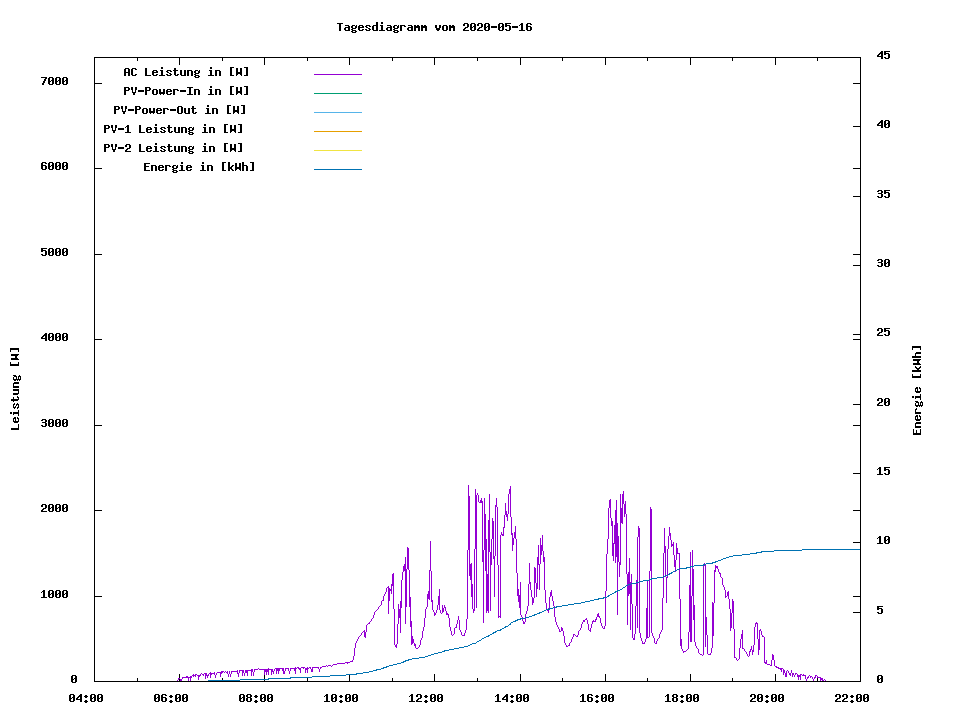Viewport: 960px width, 720px height.
Task: Select the PV-Power-In in [W] legend label
Action: coord(193,91)
